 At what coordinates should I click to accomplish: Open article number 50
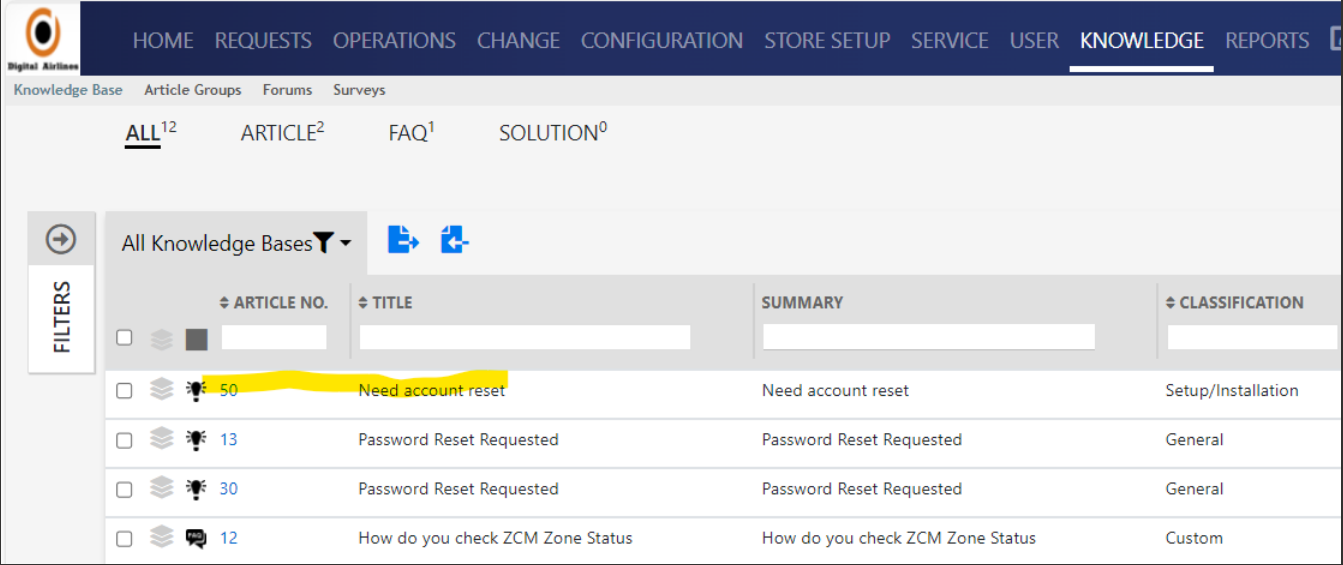coord(229,390)
